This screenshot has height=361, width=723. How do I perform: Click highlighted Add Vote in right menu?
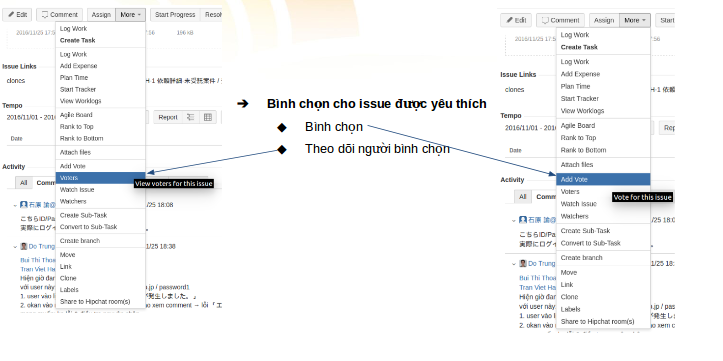pos(604,179)
